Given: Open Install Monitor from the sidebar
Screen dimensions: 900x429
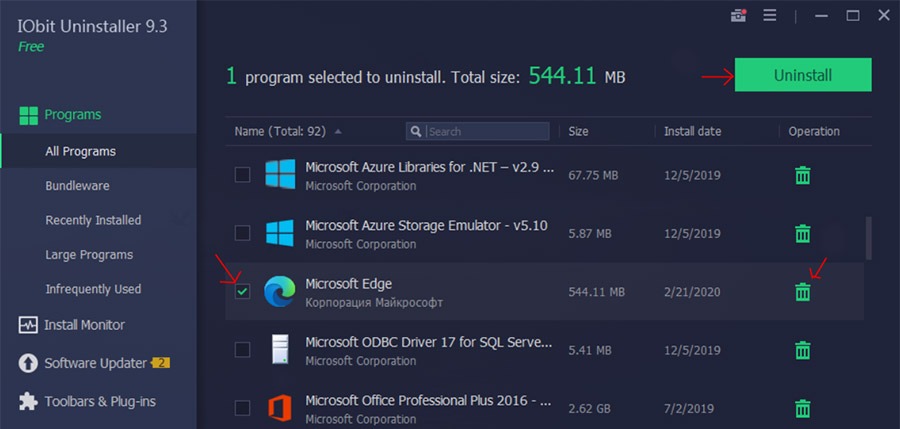Looking at the screenshot, I should [72, 325].
